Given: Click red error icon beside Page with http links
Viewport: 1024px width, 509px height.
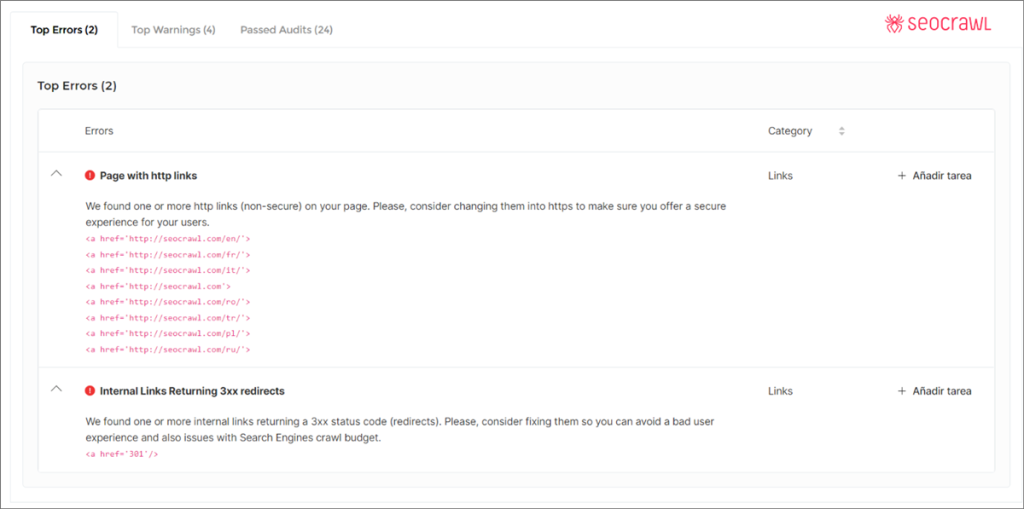Looking at the screenshot, I should [x=90, y=175].
